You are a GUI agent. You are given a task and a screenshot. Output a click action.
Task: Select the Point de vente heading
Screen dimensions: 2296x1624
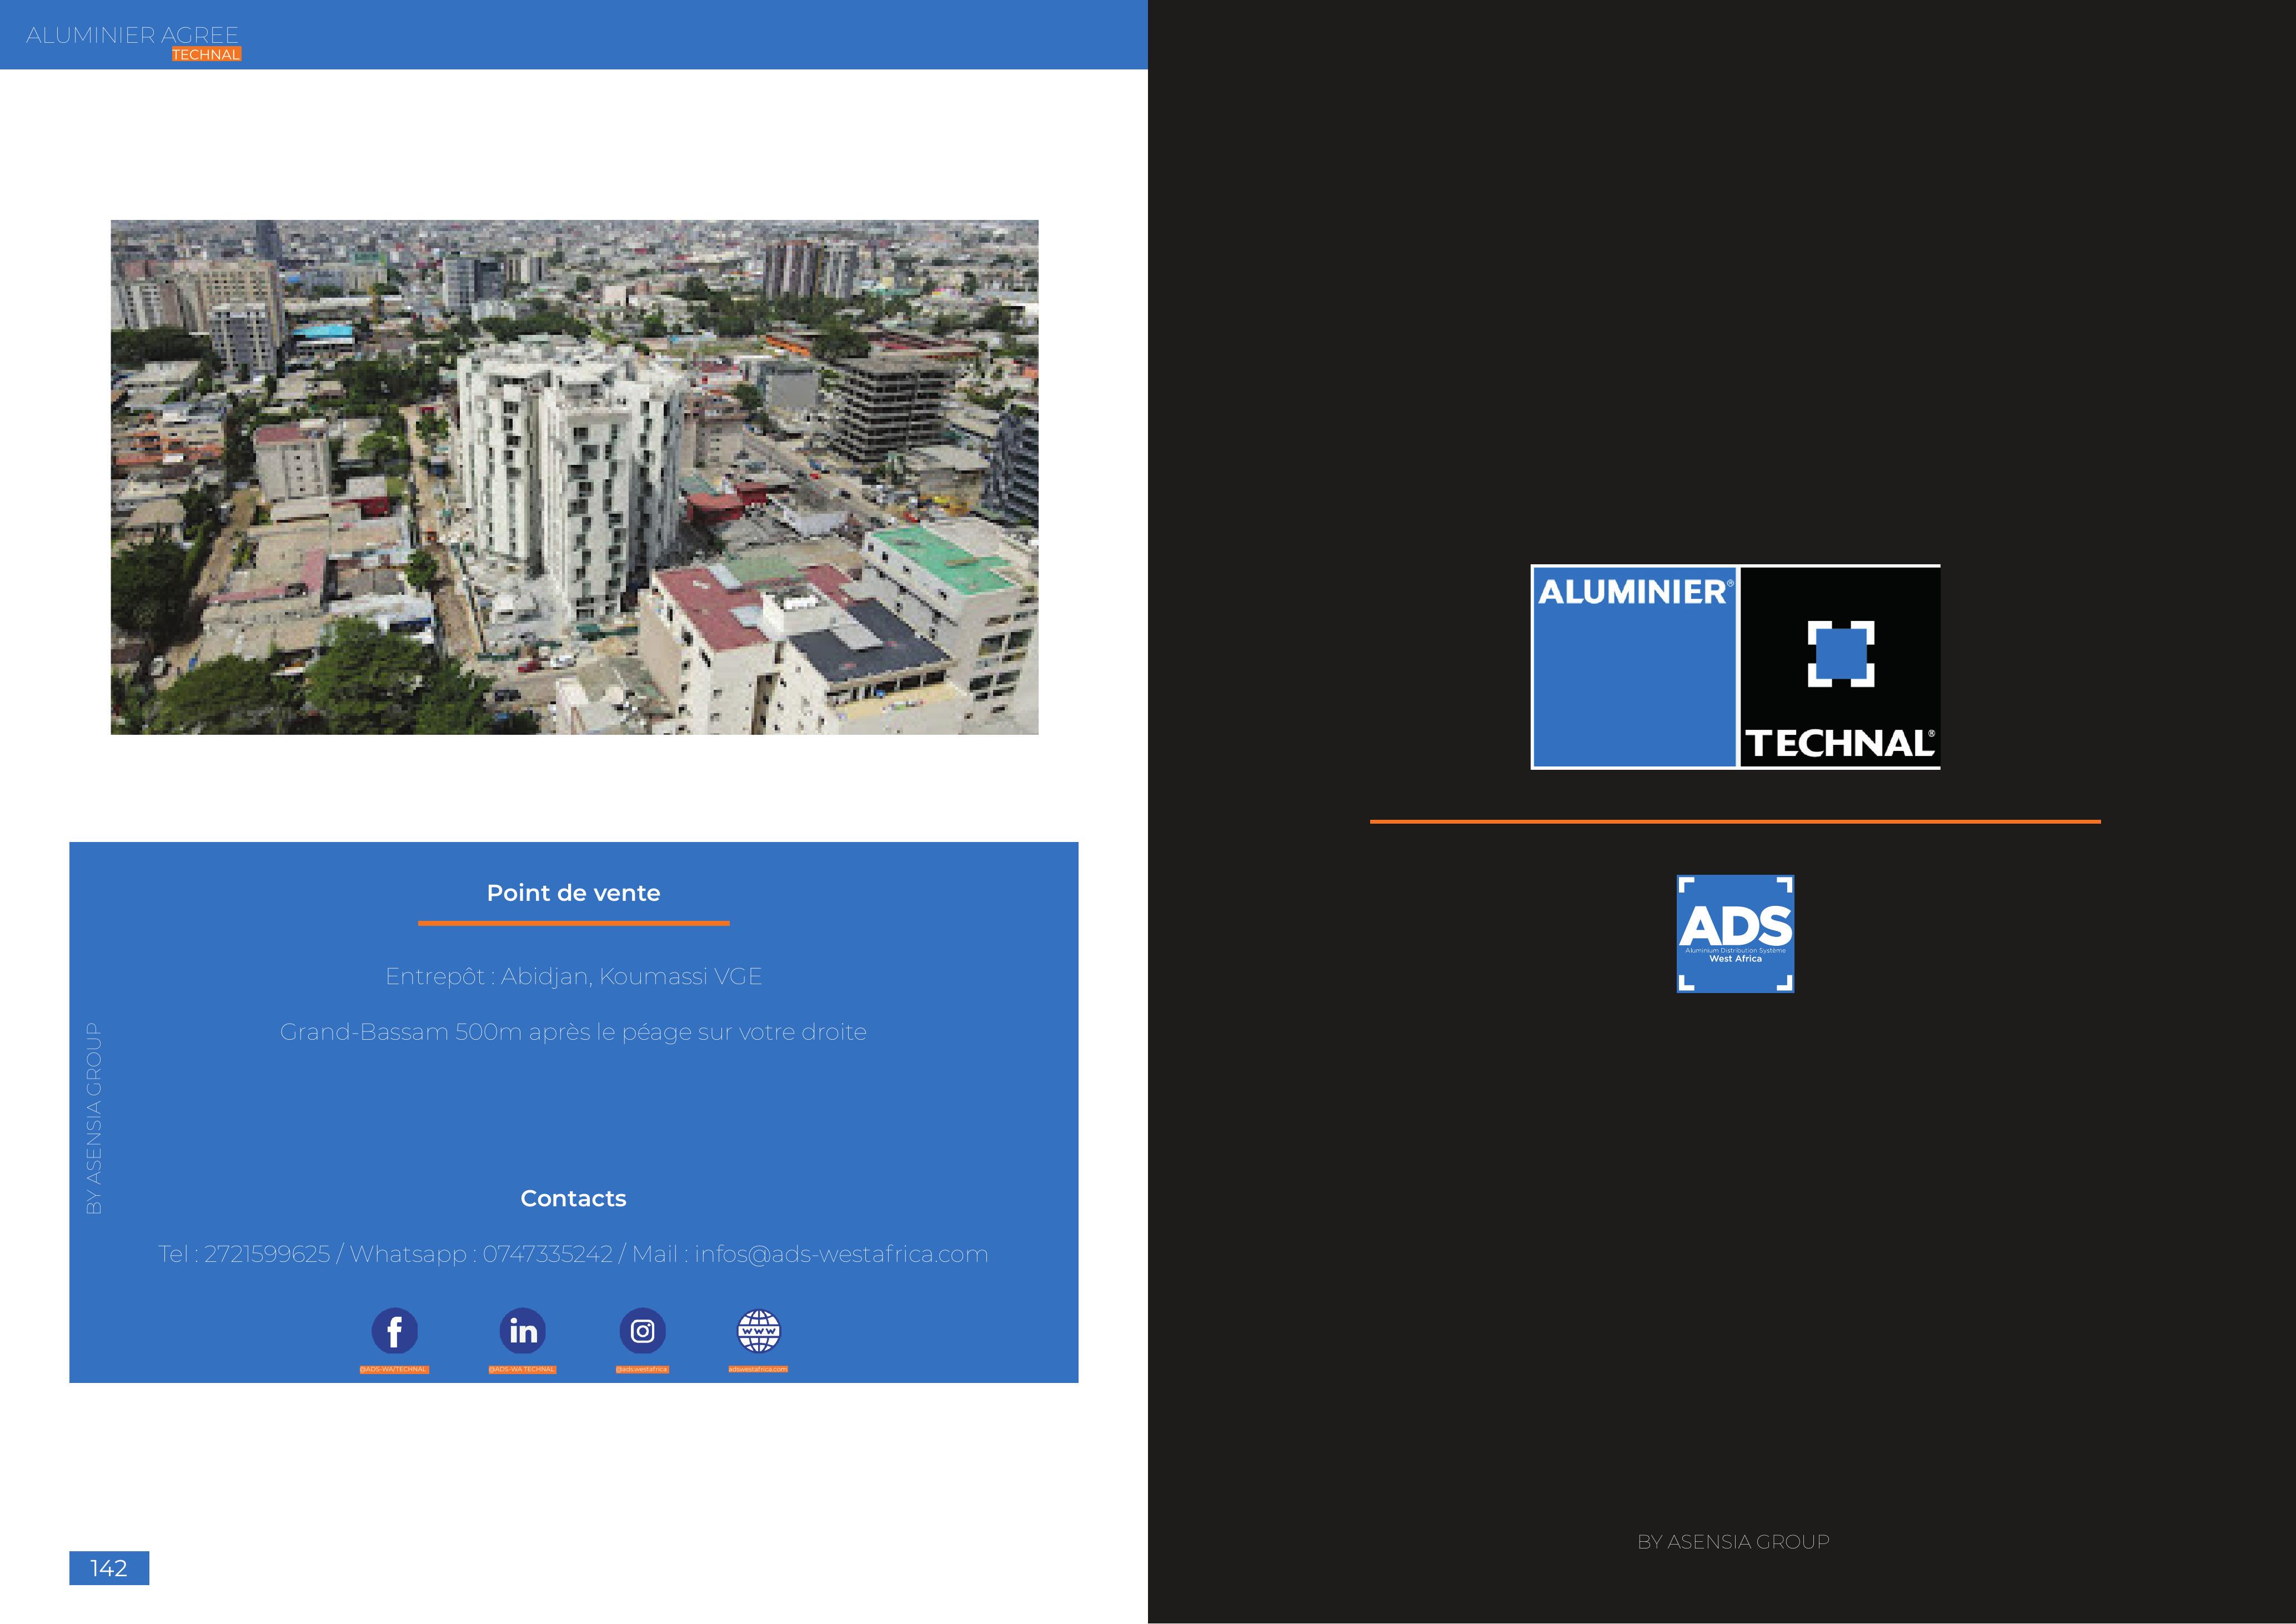pos(573,893)
